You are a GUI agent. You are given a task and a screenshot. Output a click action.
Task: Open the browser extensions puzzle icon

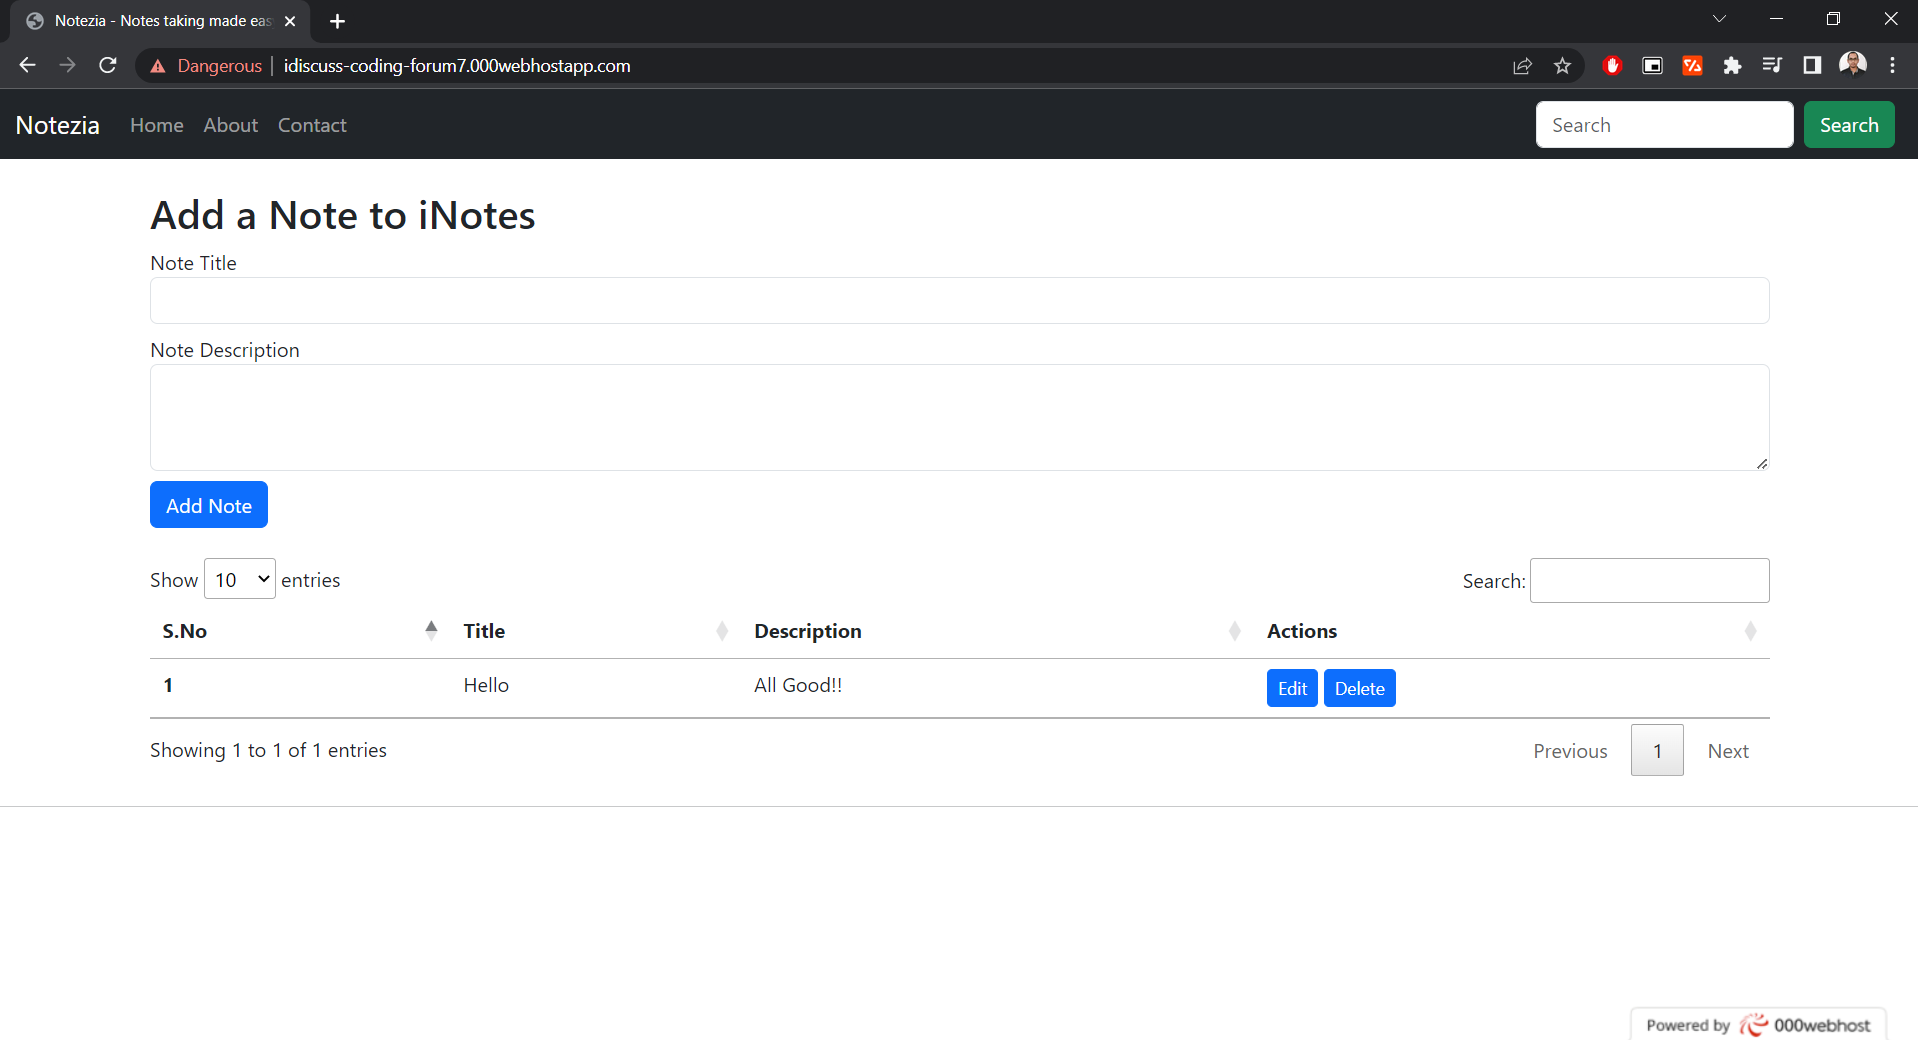pos(1733,65)
